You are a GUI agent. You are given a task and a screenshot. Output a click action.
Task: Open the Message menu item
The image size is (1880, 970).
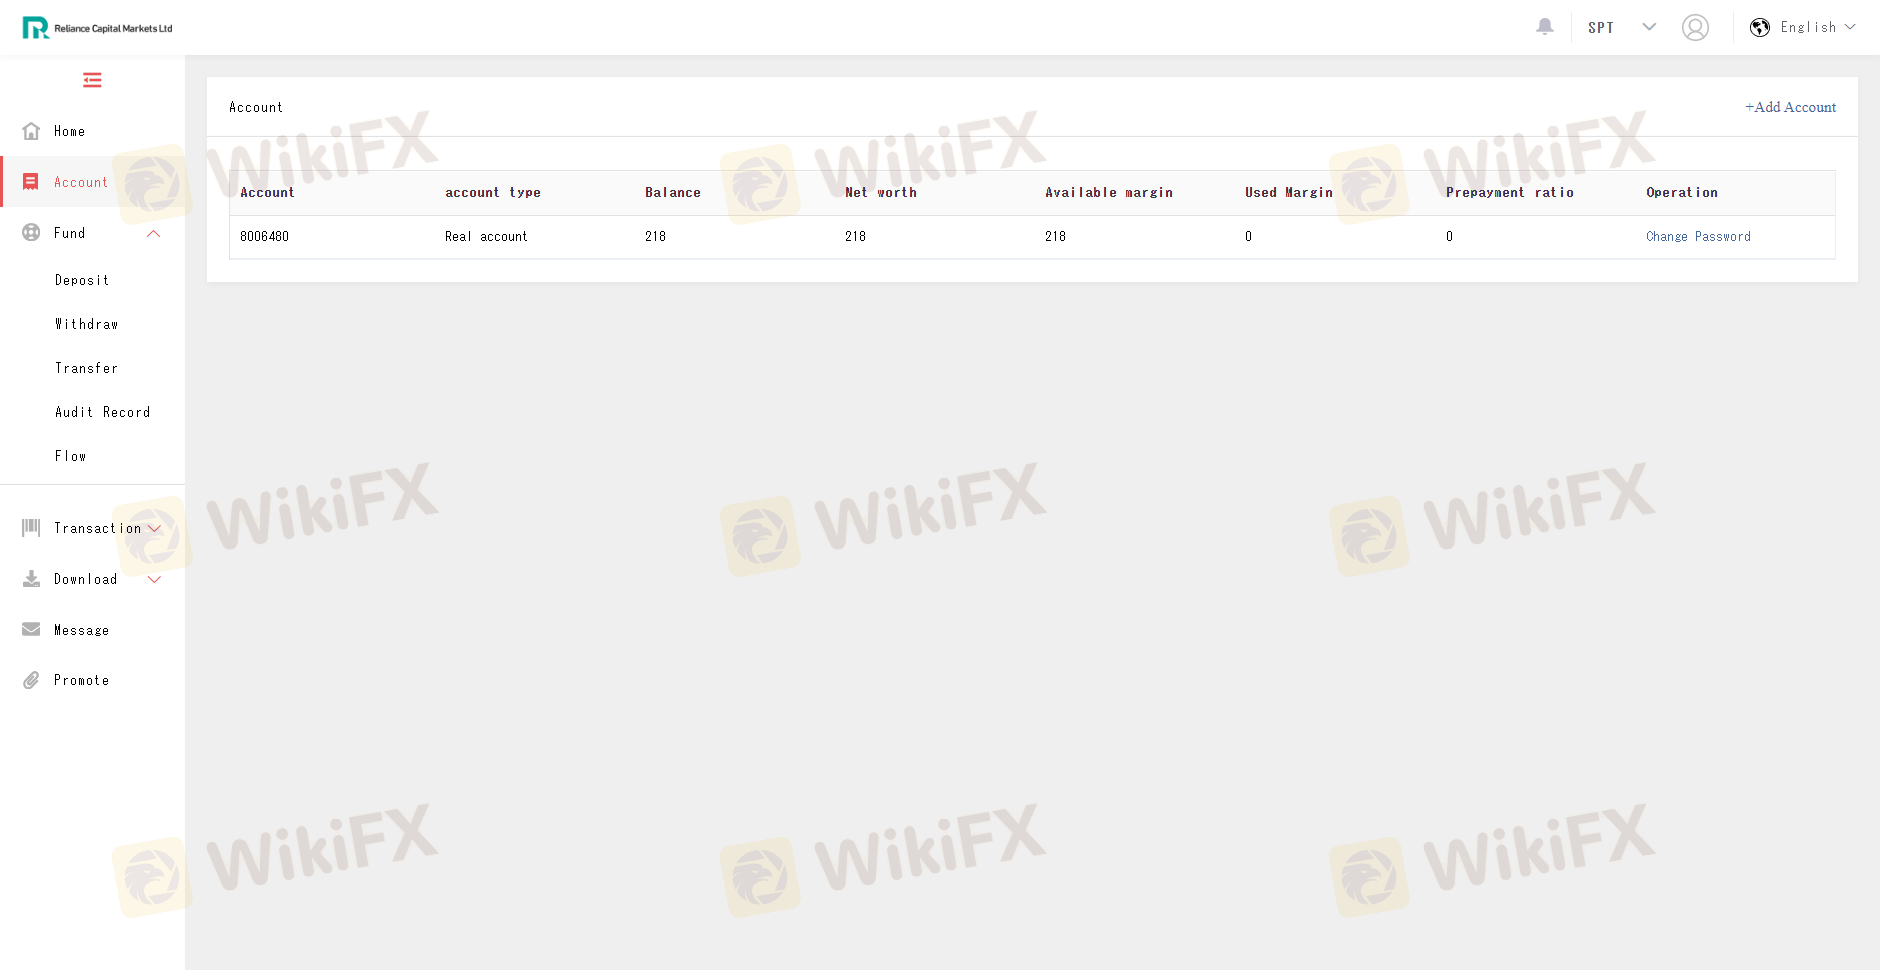(x=81, y=630)
